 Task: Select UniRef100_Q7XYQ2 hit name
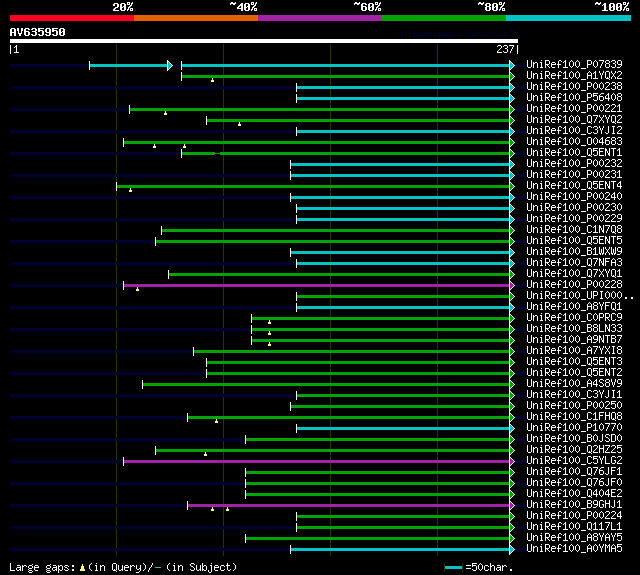[574, 120]
